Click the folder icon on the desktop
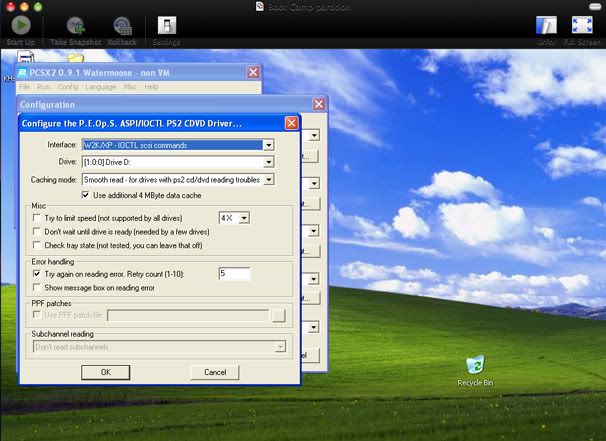Viewport: 606px width, 441px height. click(x=75, y=58)
